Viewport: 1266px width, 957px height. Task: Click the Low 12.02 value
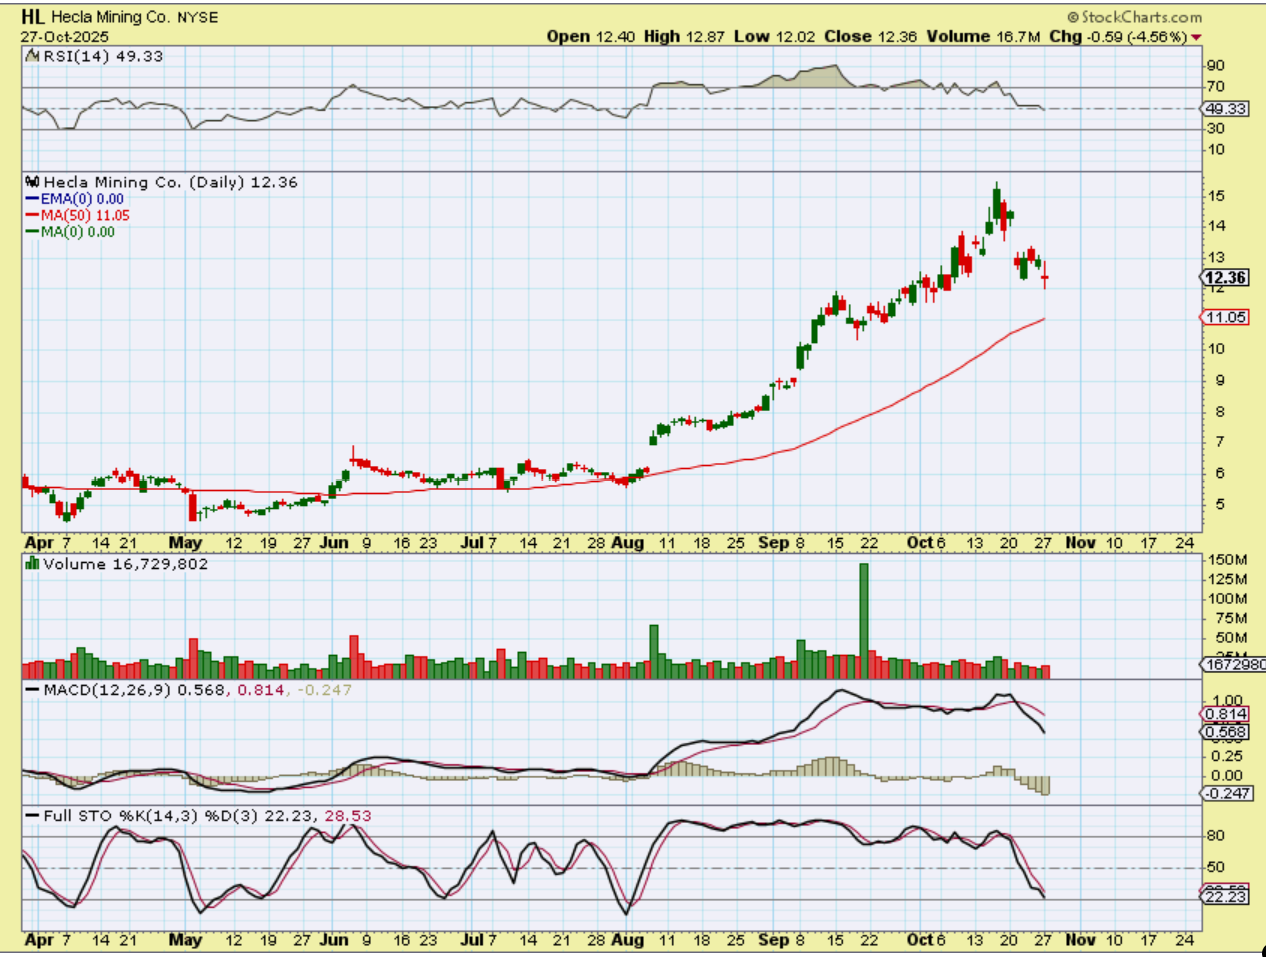[x=775, y=36]
